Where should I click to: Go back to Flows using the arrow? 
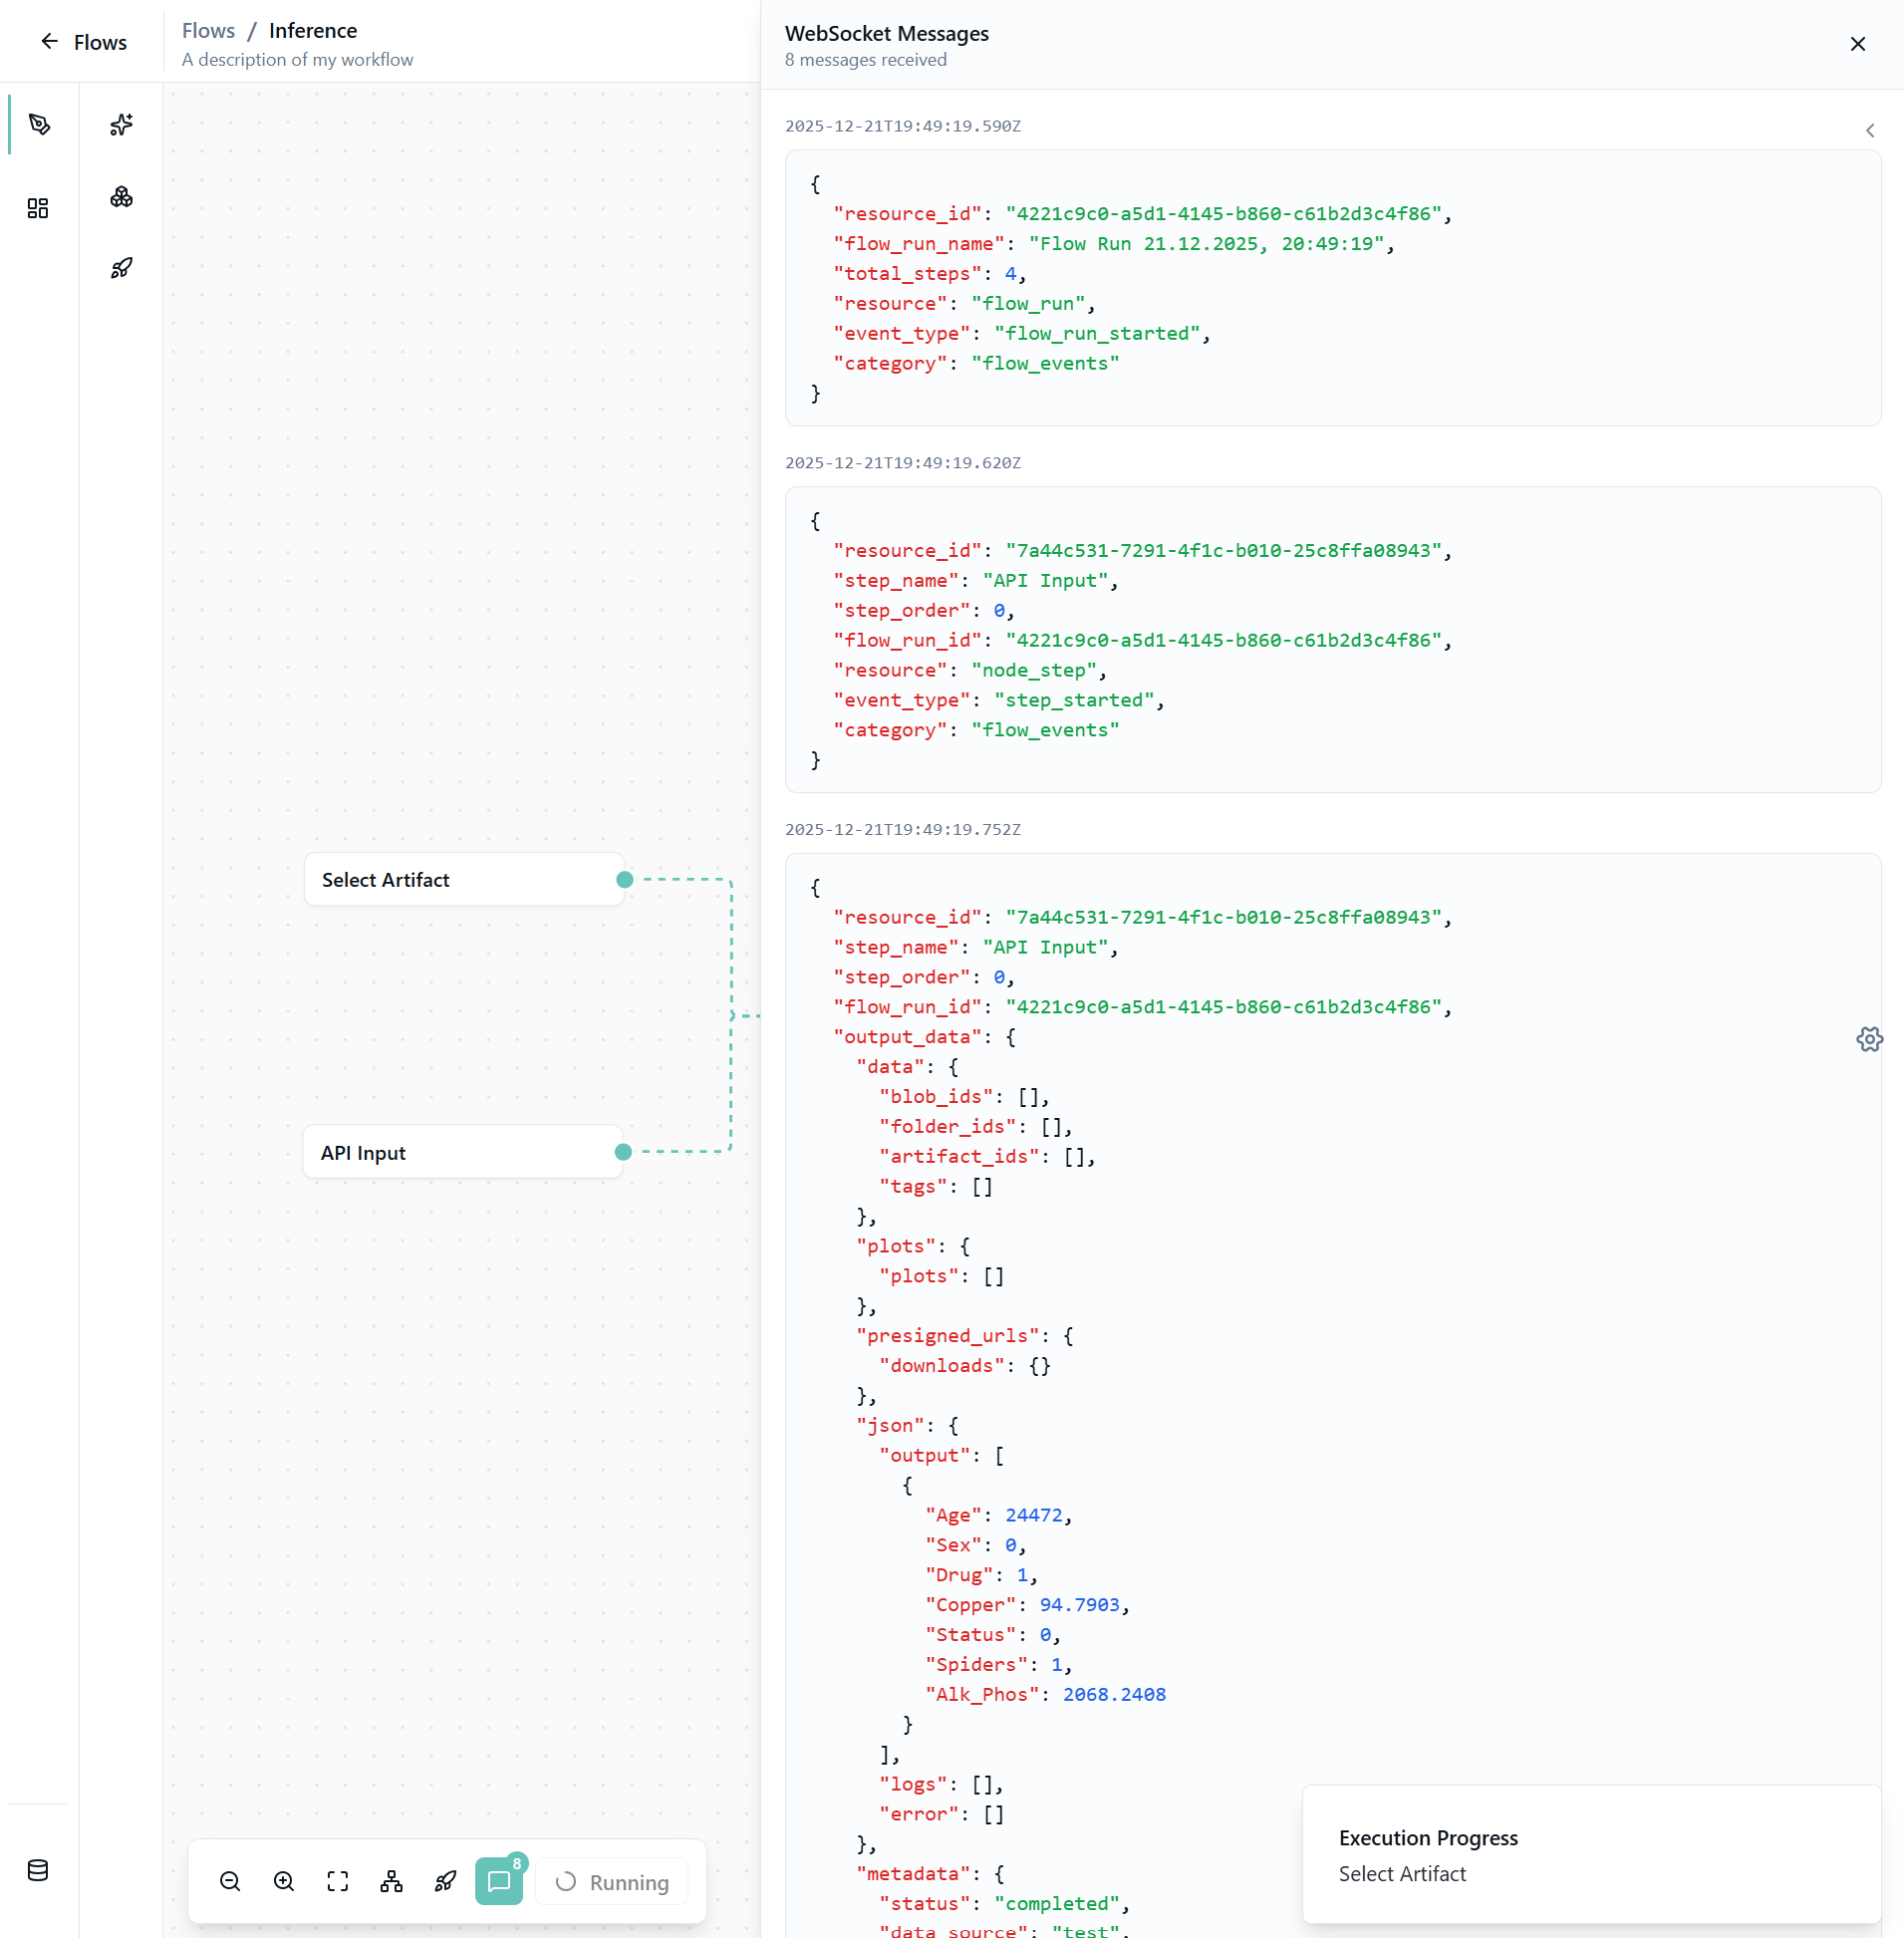click(49, 42)
